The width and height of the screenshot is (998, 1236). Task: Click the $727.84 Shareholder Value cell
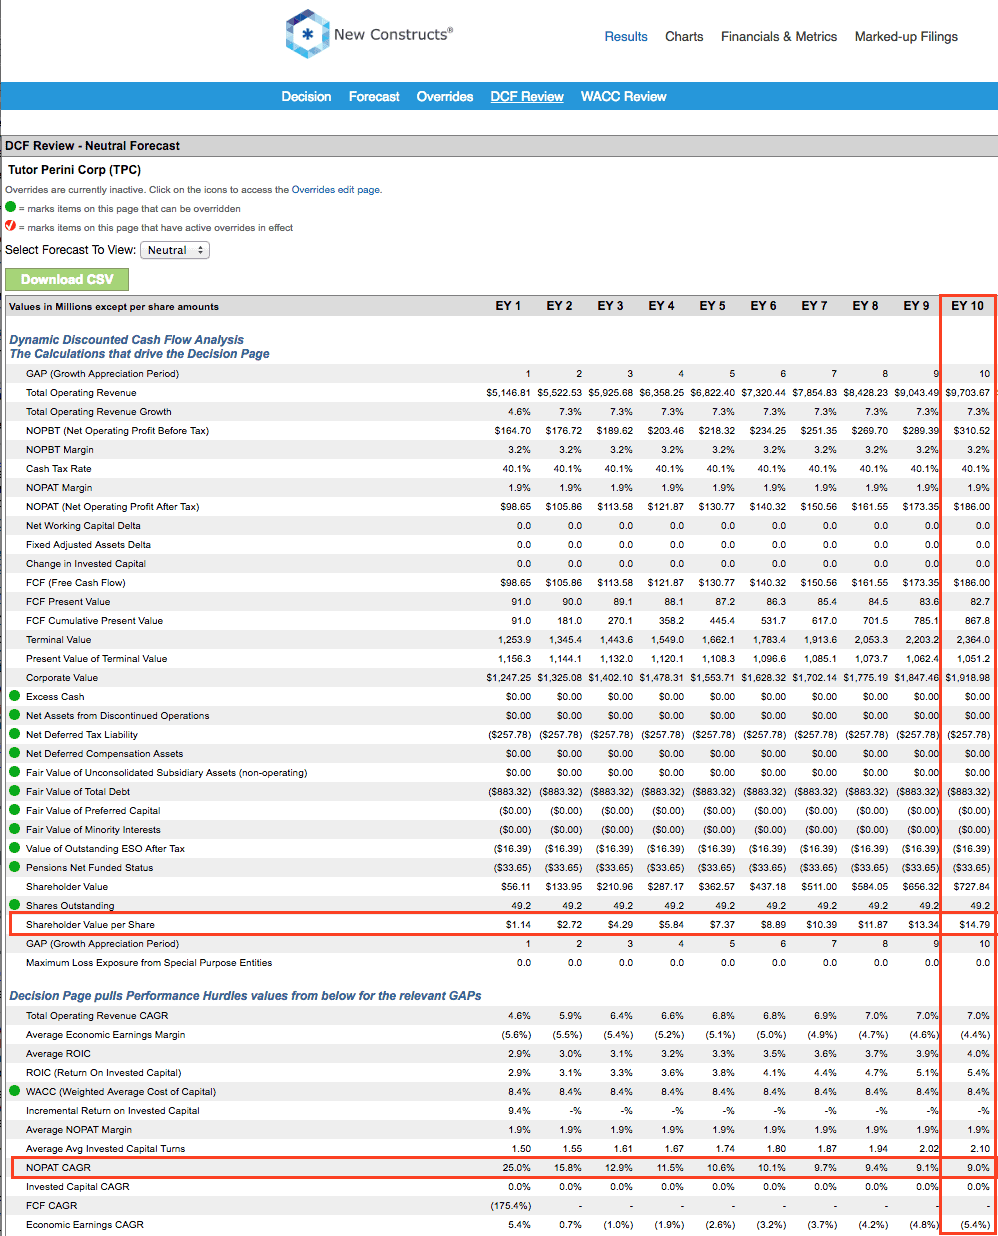click(x=972, y=886)
